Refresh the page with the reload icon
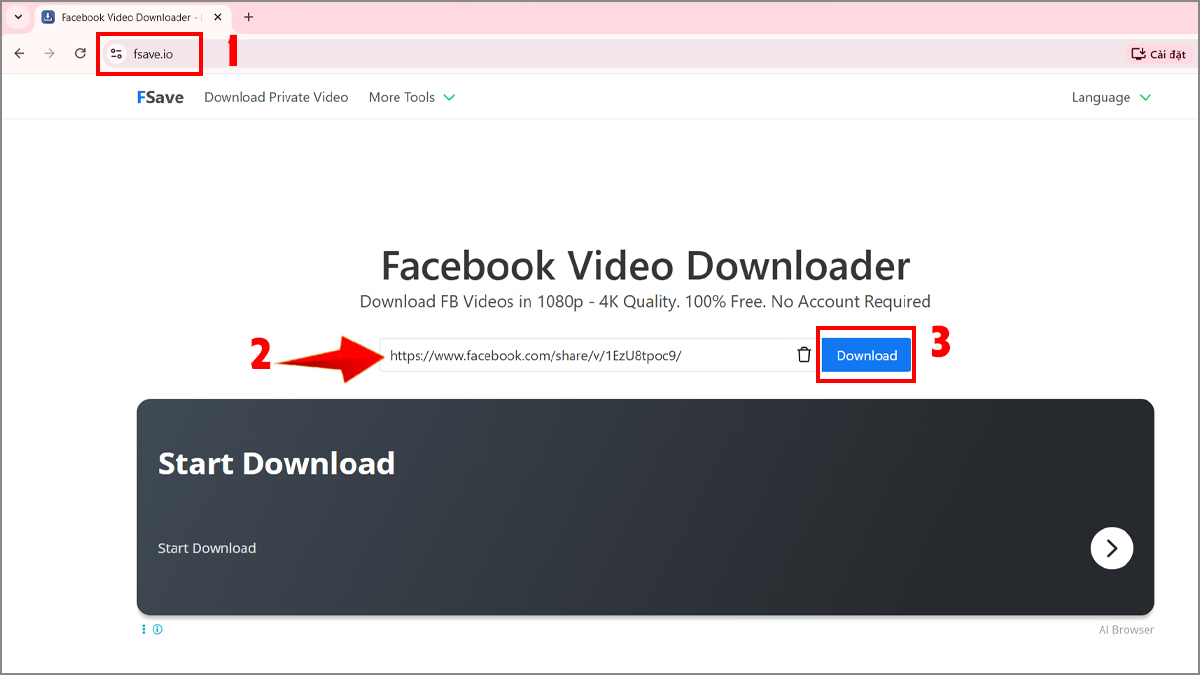The height and width of the screenshot is (675, 1200). pyautogui.click(x=79, y=53)
